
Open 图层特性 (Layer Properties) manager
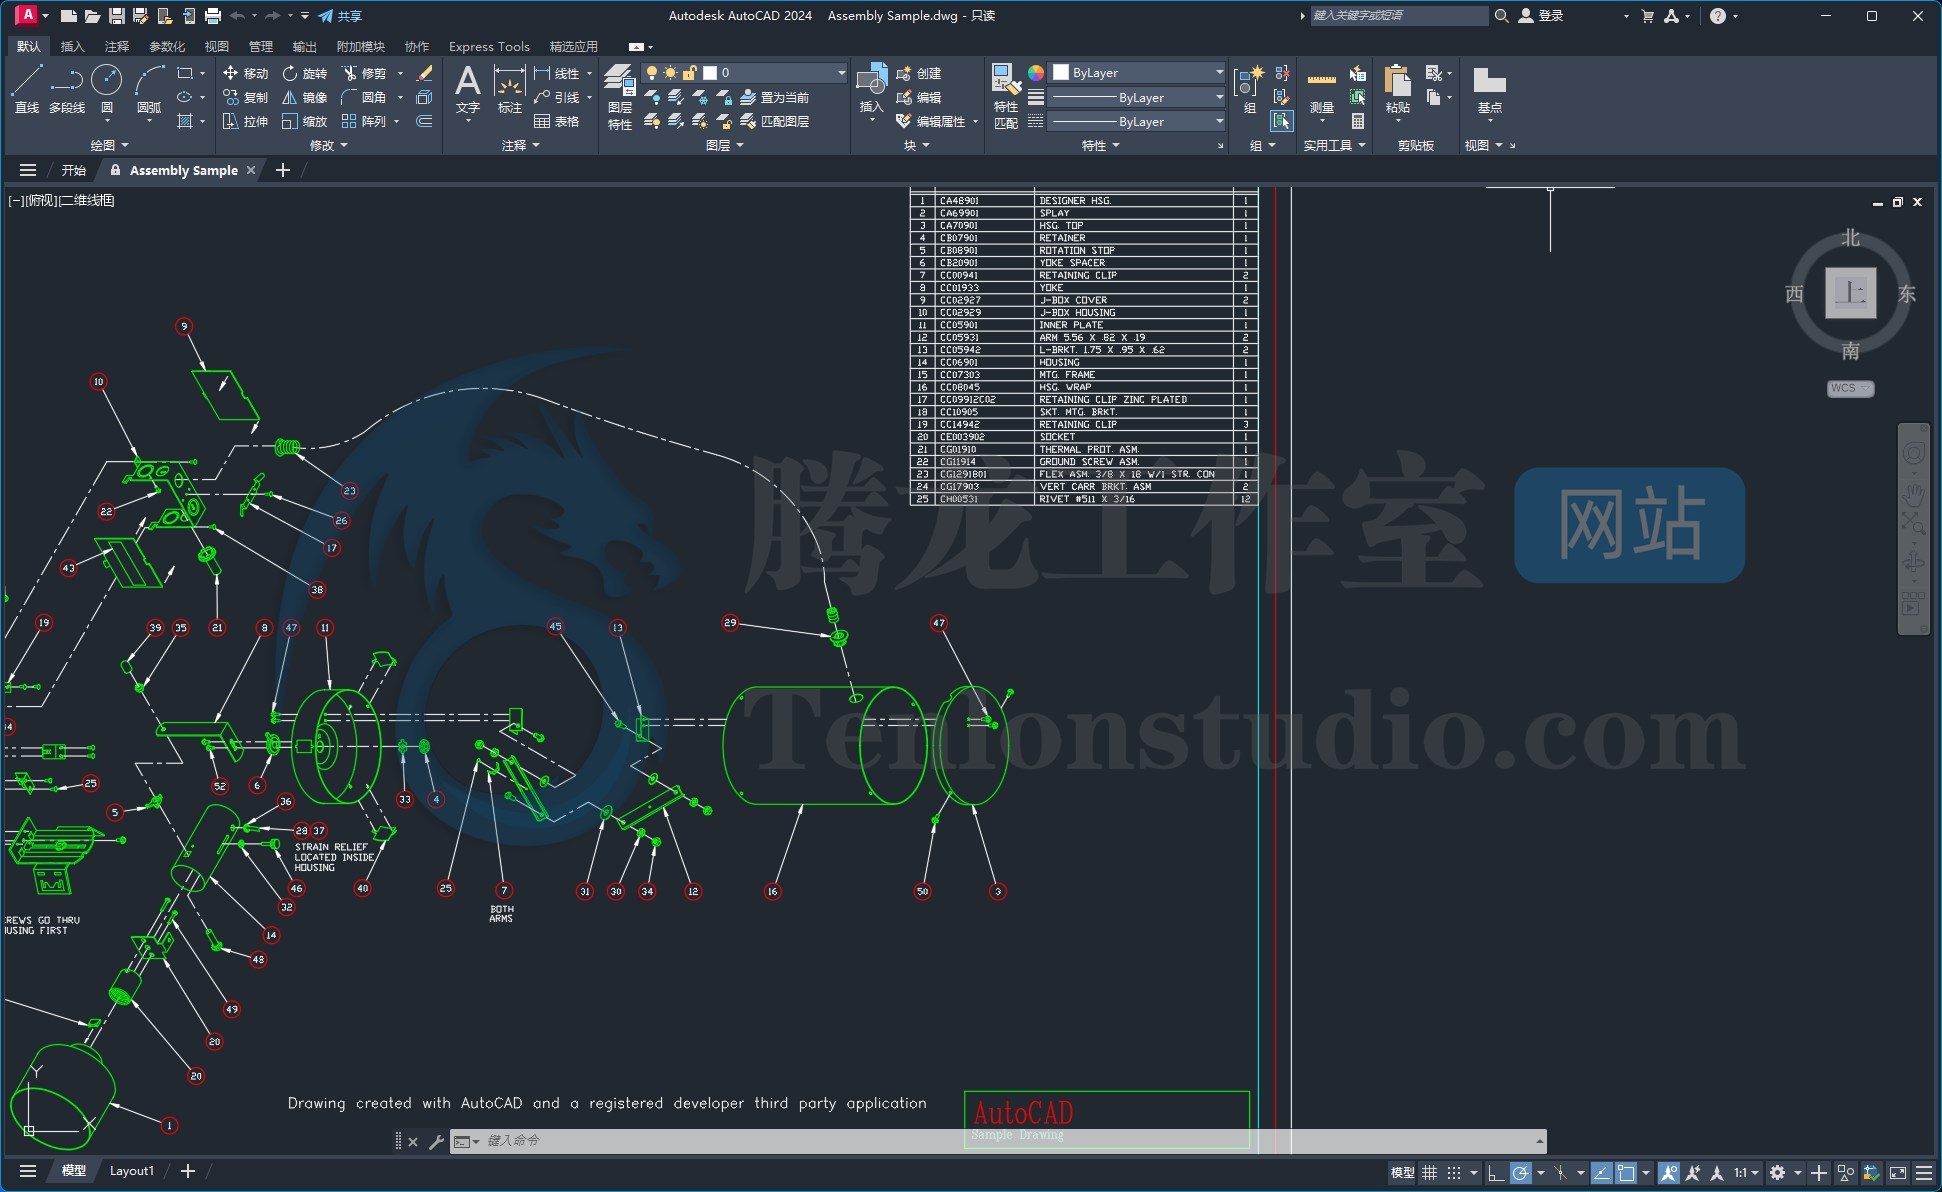point(620,96)
